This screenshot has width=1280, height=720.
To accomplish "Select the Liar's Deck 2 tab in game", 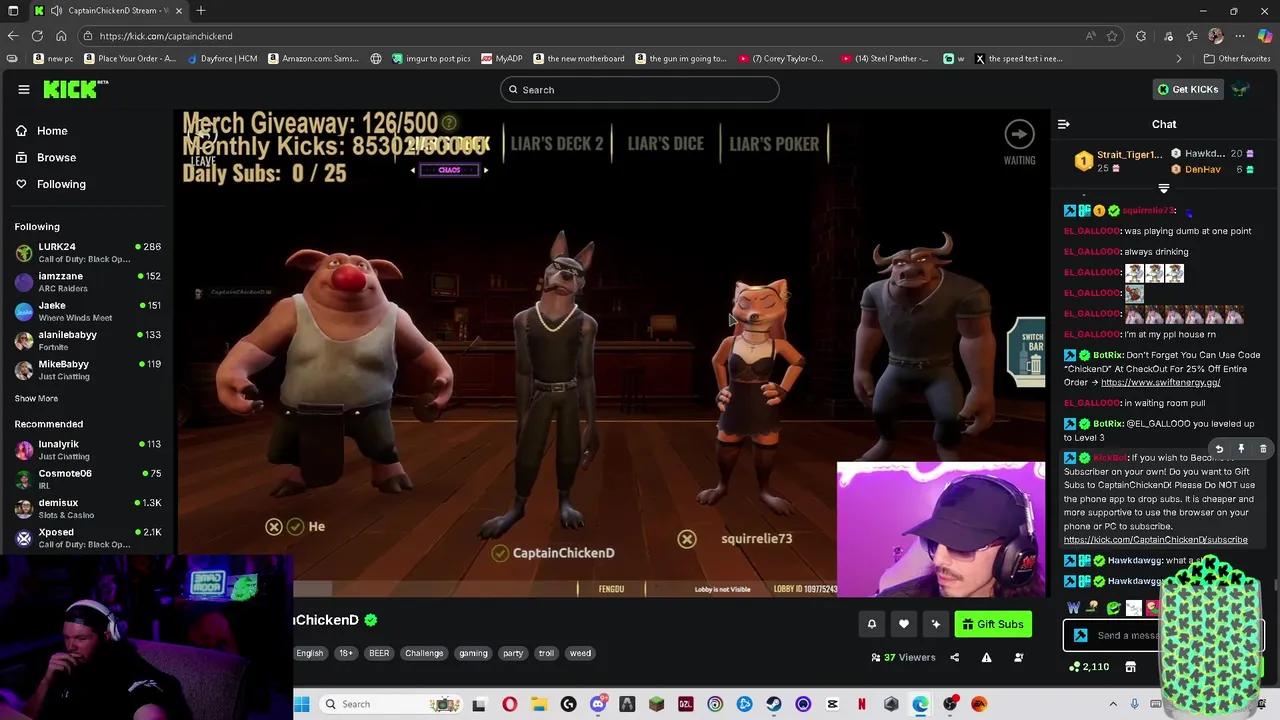I will tap(557, 144).
